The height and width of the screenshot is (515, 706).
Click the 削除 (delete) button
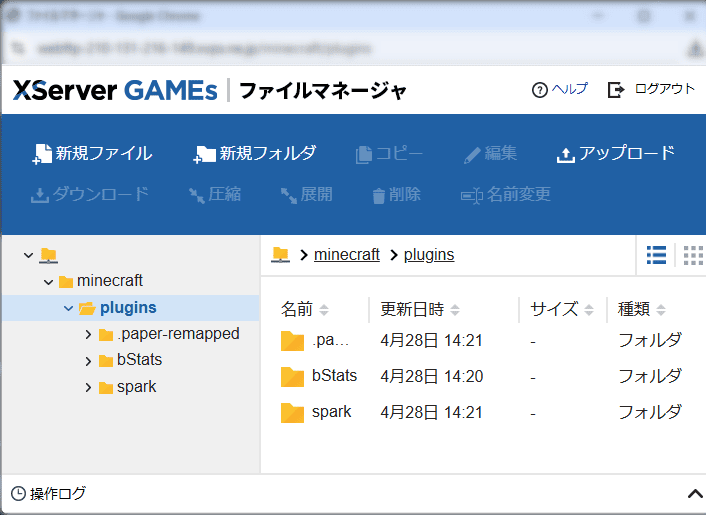[x=397, y=194]
